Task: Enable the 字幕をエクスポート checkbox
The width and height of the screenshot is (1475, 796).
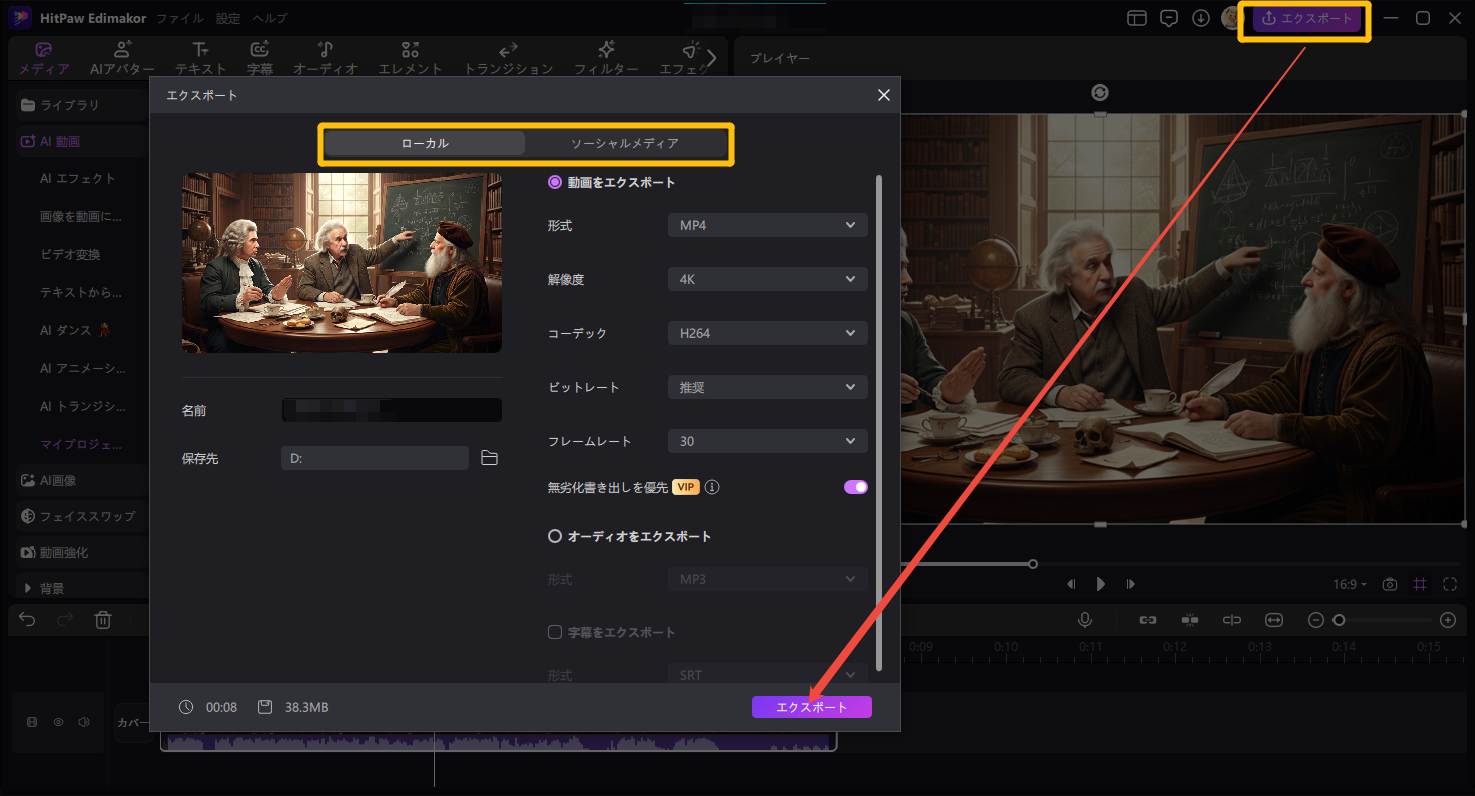Action: coord(555,632)
